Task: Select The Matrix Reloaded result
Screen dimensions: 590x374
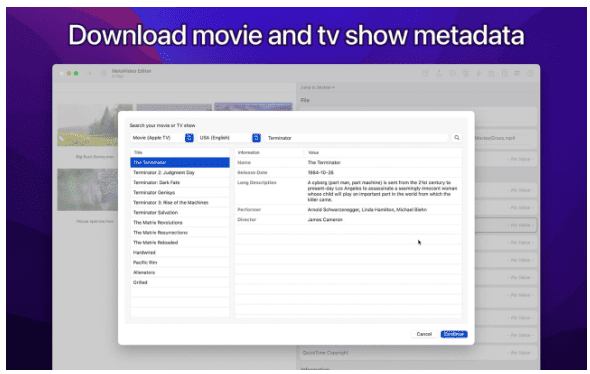Action: [x=180, y=242]
